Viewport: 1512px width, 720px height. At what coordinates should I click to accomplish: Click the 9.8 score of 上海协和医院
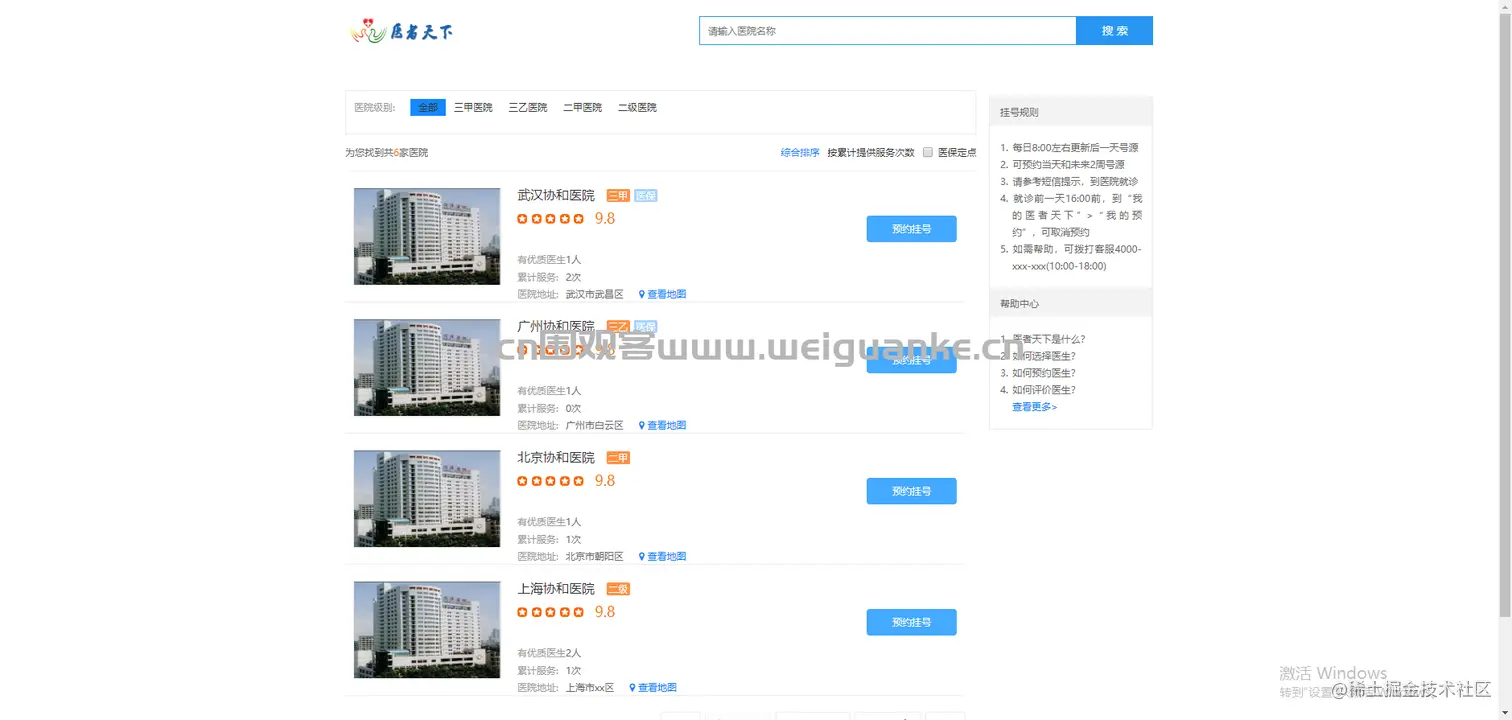coord(605,612)
